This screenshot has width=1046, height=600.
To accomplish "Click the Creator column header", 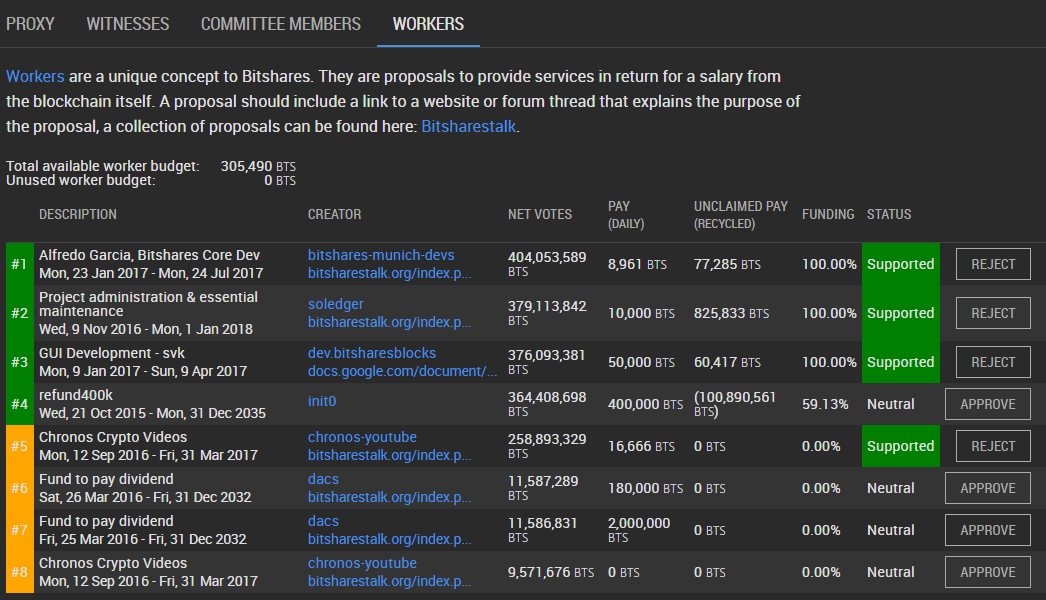I will pyautogui.click(x=334, y=214).
